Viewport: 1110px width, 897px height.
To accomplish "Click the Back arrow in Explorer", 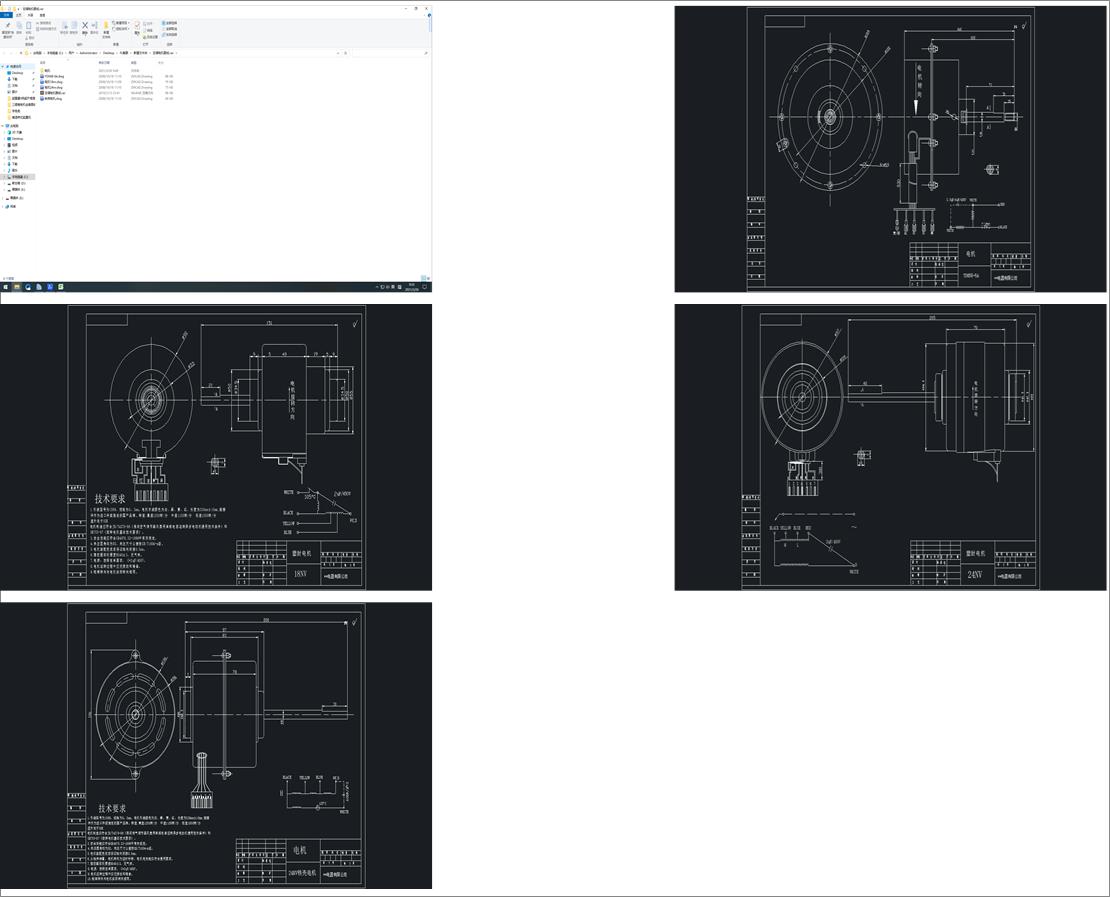I will [4, 53].
